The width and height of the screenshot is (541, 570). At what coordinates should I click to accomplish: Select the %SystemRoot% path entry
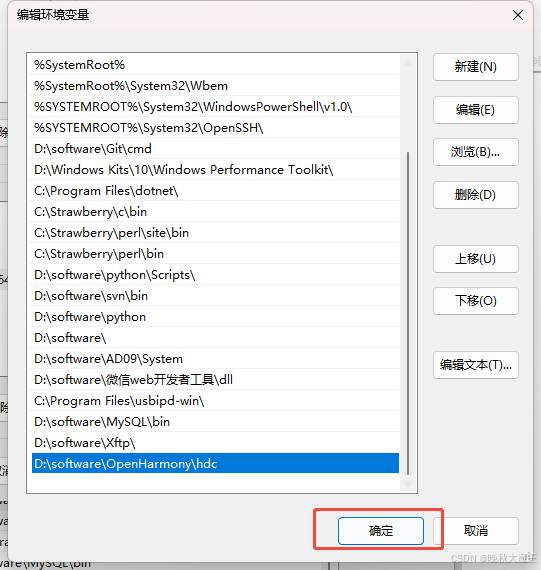(x=214, y=65)
